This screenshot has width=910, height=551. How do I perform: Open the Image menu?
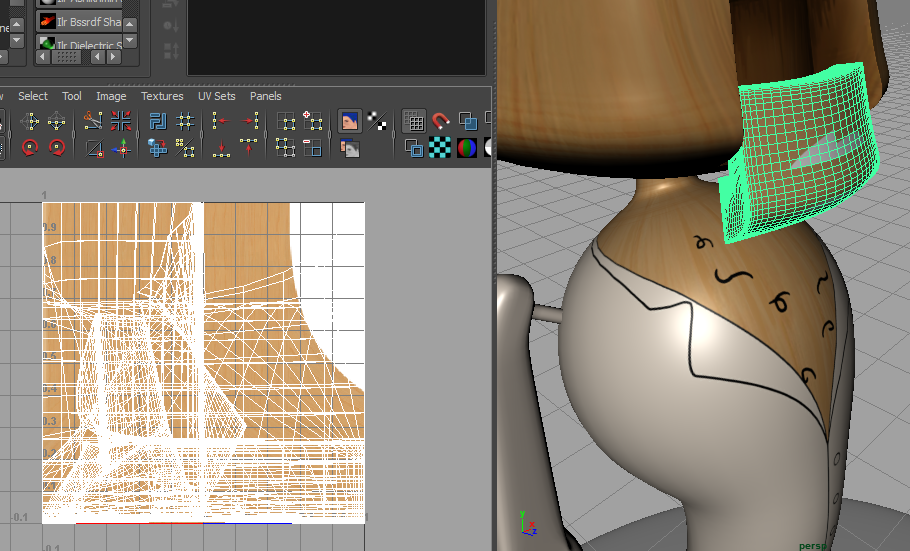[x=111, y=96]
